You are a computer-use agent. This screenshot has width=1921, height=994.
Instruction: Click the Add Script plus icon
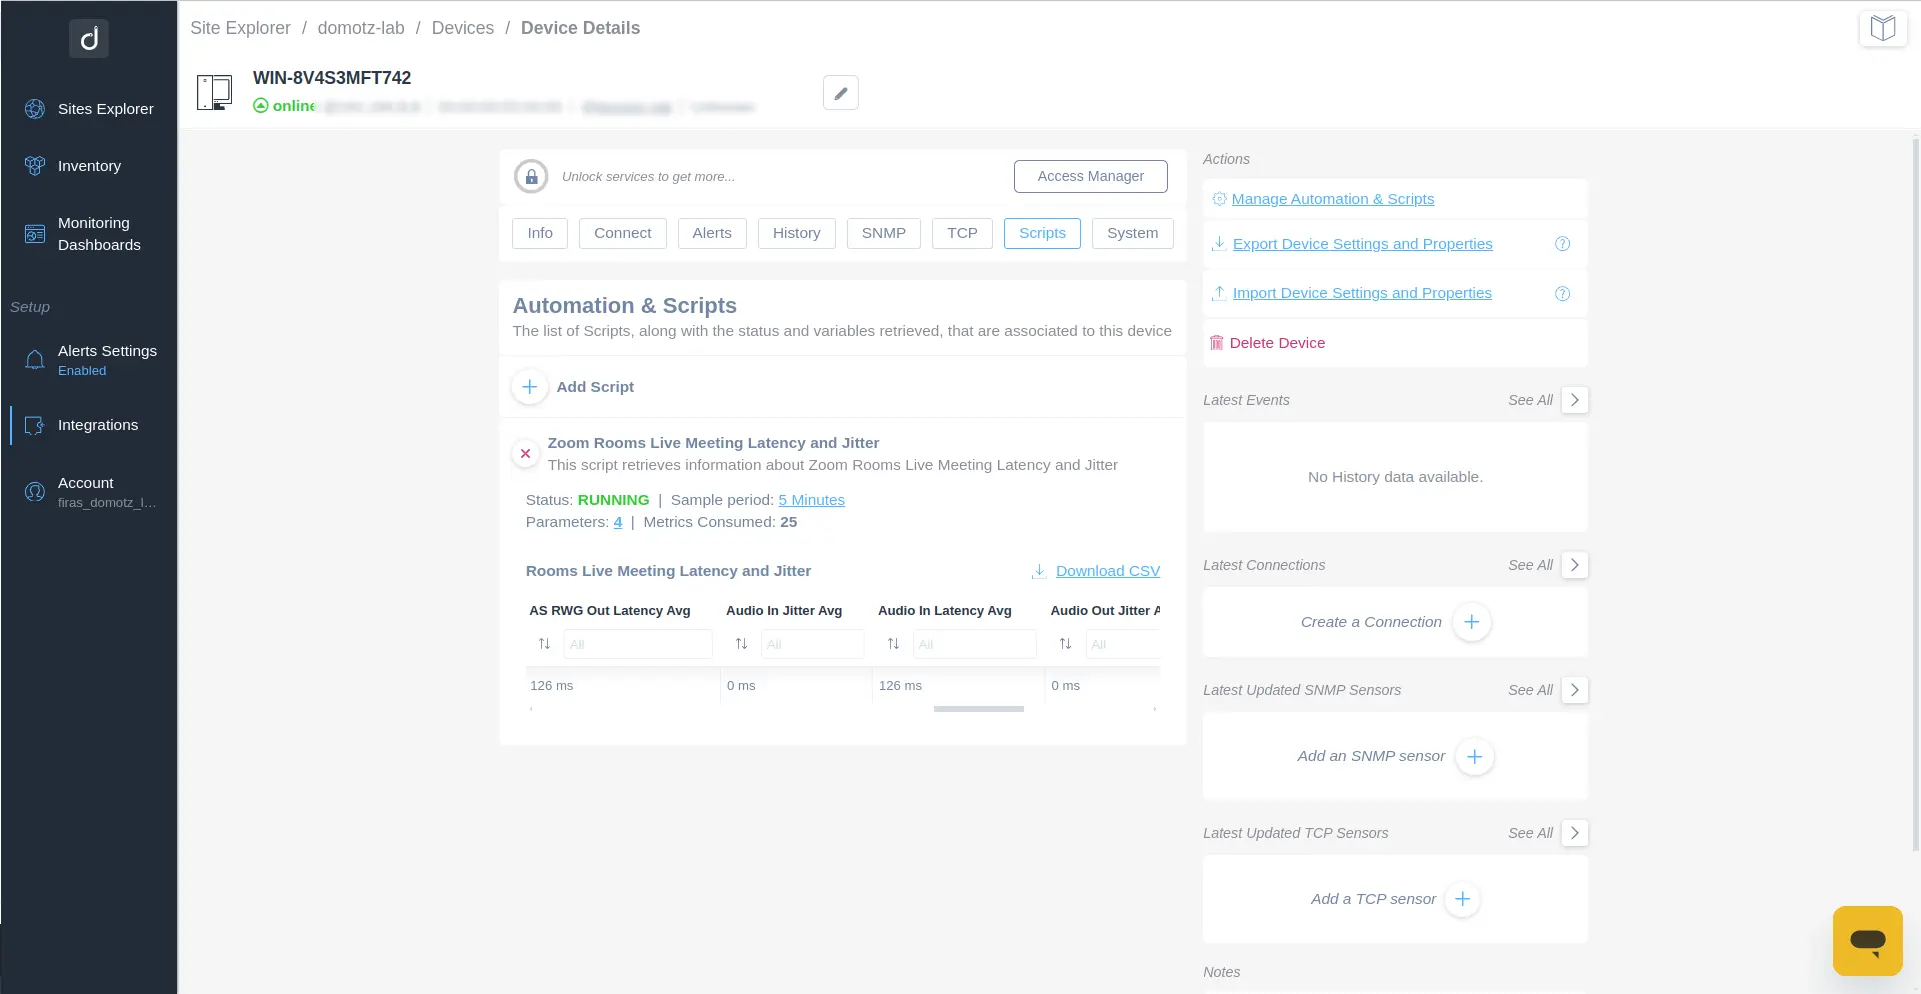pos(529,387)
